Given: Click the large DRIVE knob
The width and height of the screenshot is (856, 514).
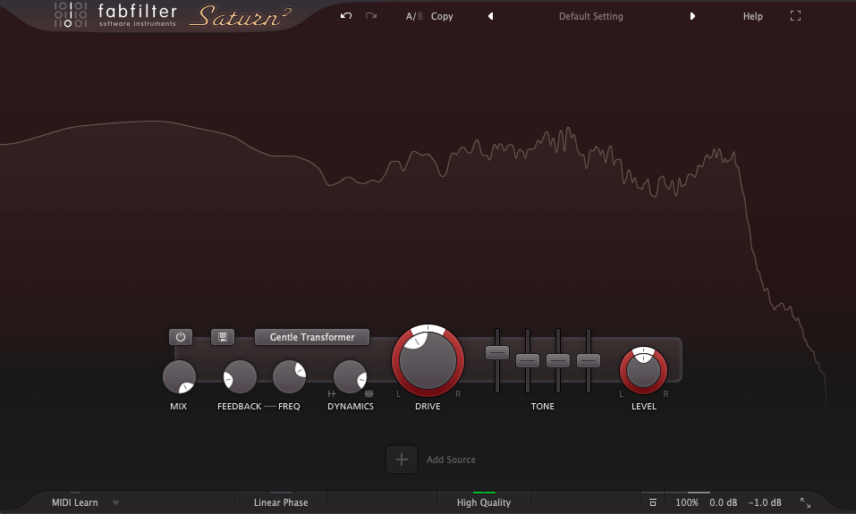Looking at the screenshot, I should point(428,361).
